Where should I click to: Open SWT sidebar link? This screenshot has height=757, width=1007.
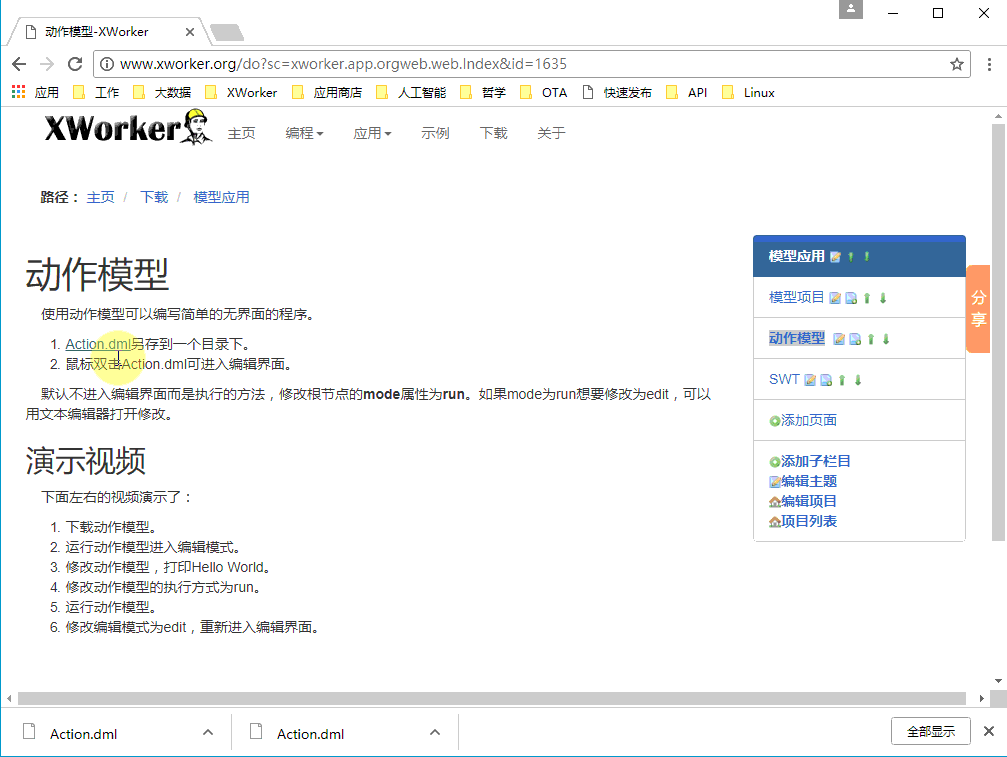point(784,379)
